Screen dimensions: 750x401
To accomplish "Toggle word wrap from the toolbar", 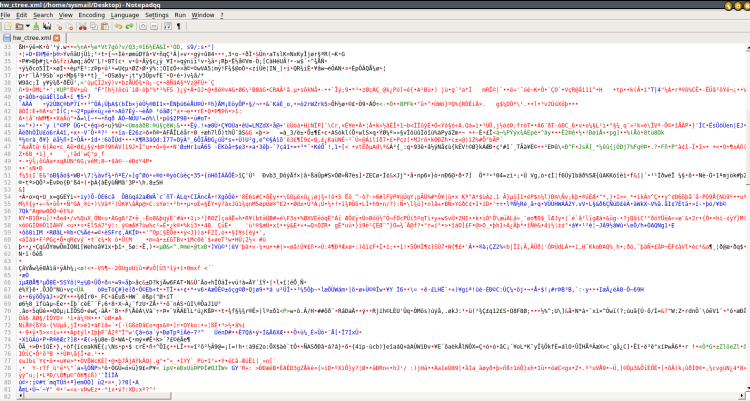I will tap(168, 26).
